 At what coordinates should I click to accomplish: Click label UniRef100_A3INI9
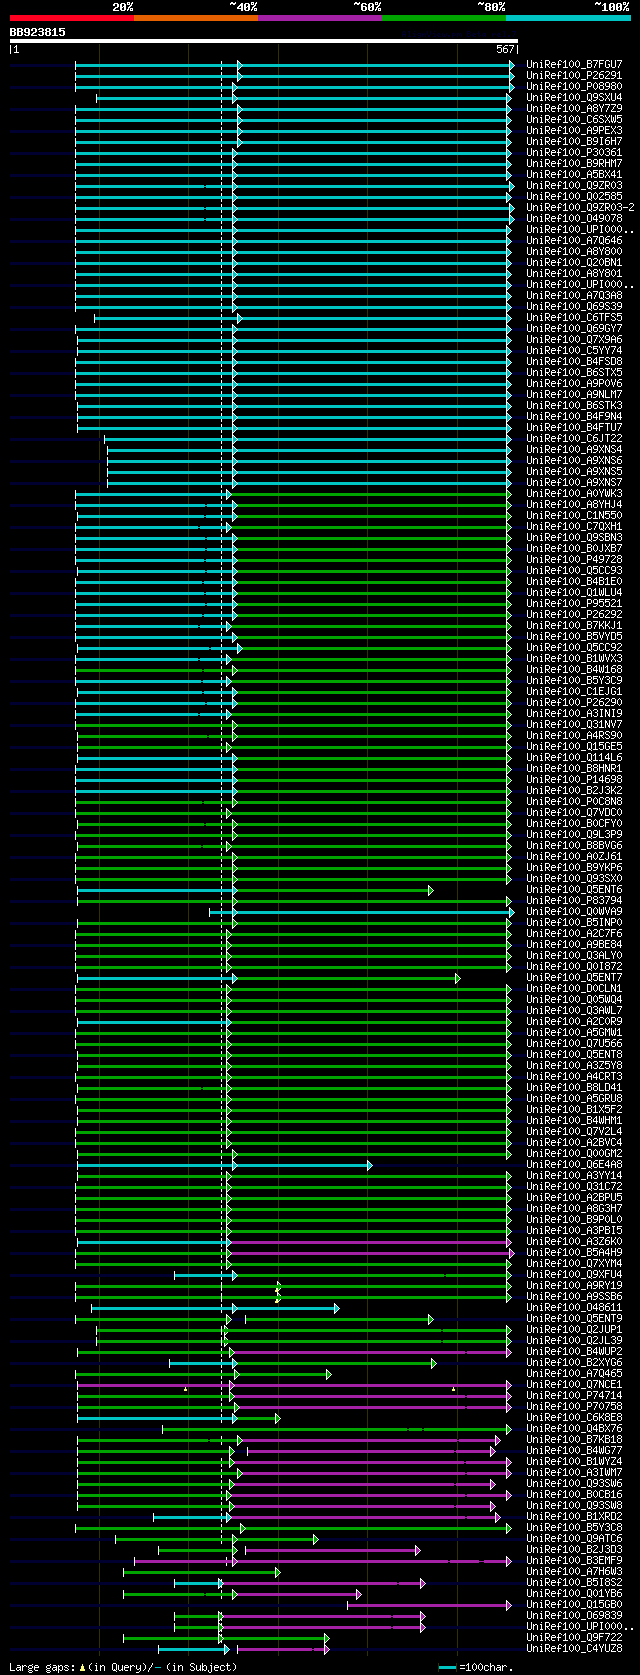coord(574,713)
